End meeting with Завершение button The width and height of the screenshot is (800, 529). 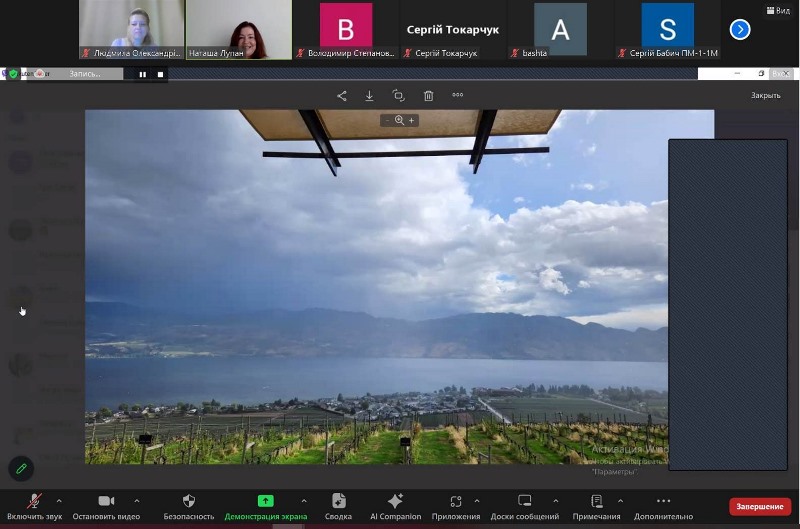click(x=760, y=507)
